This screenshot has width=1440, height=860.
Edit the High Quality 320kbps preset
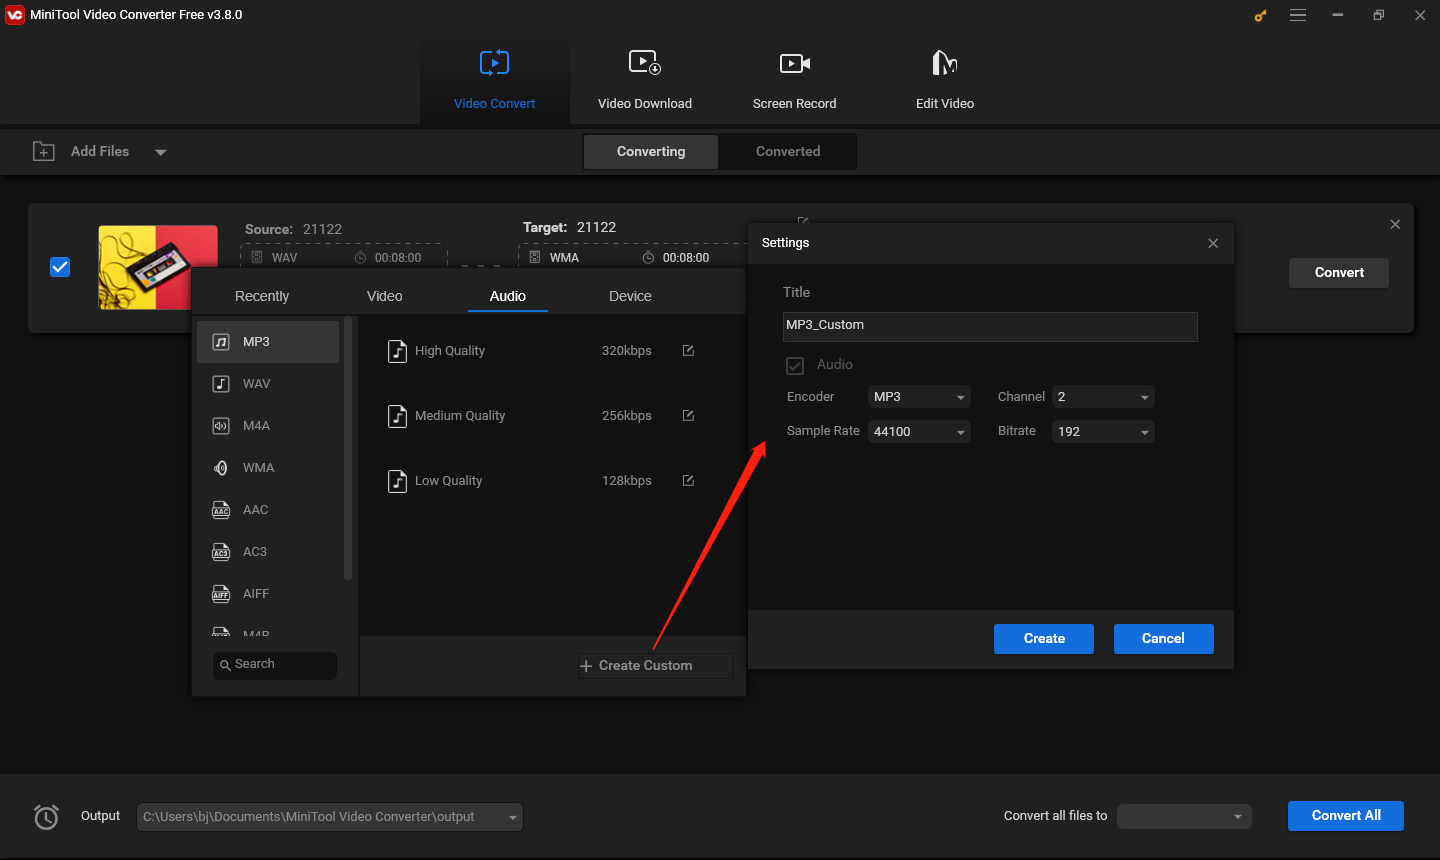click(688, 351)
